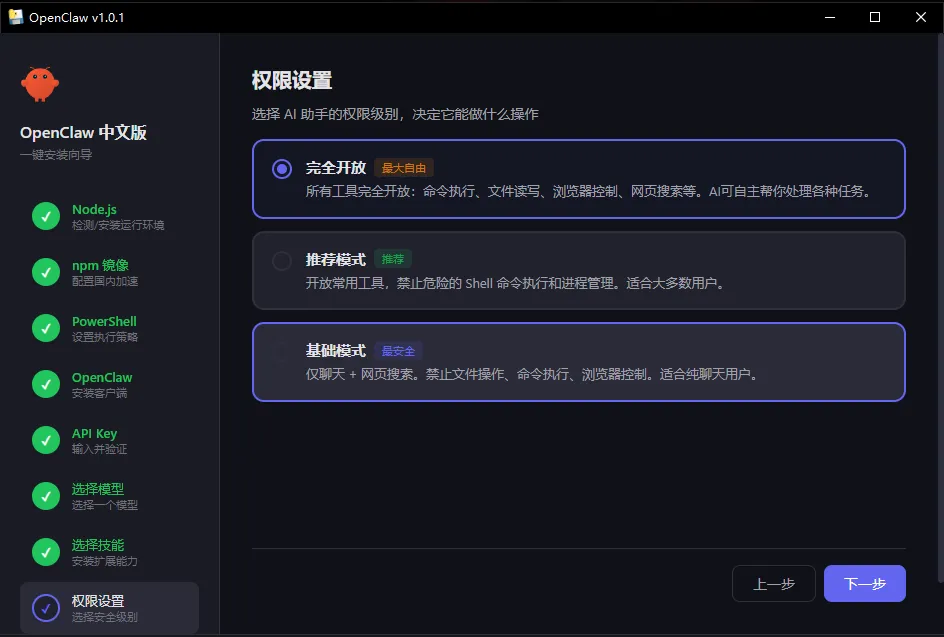944x637 pixels.
Task: Click the app icon in the title bar
Action: [x=16, y=17]
